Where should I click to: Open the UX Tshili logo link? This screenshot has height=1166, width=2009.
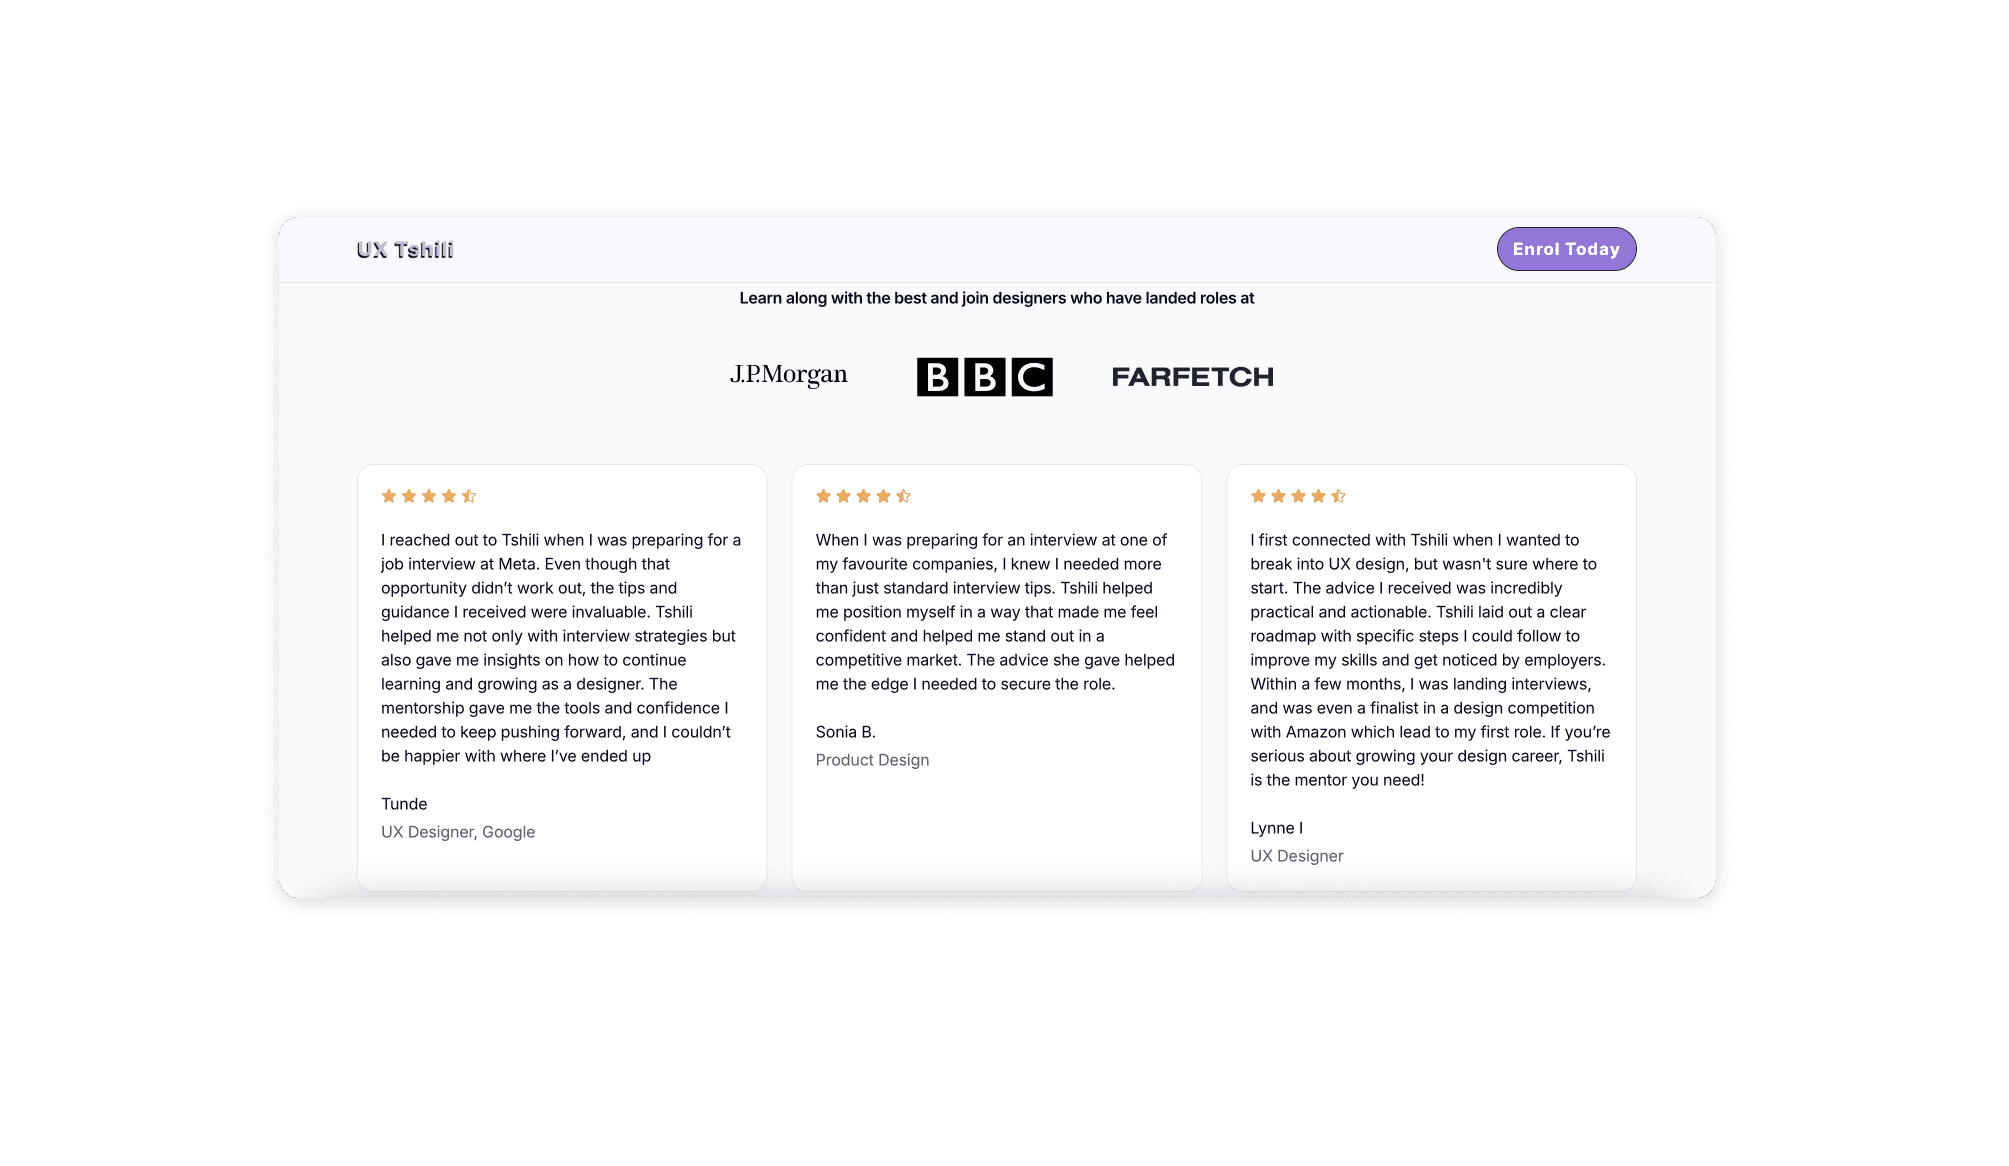coord(405,250)
